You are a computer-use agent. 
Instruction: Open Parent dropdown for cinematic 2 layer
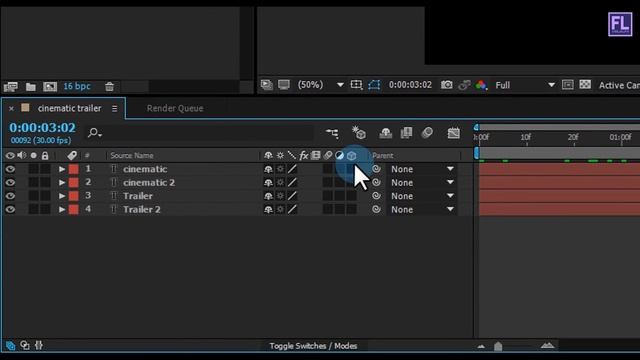pos(422,182)
